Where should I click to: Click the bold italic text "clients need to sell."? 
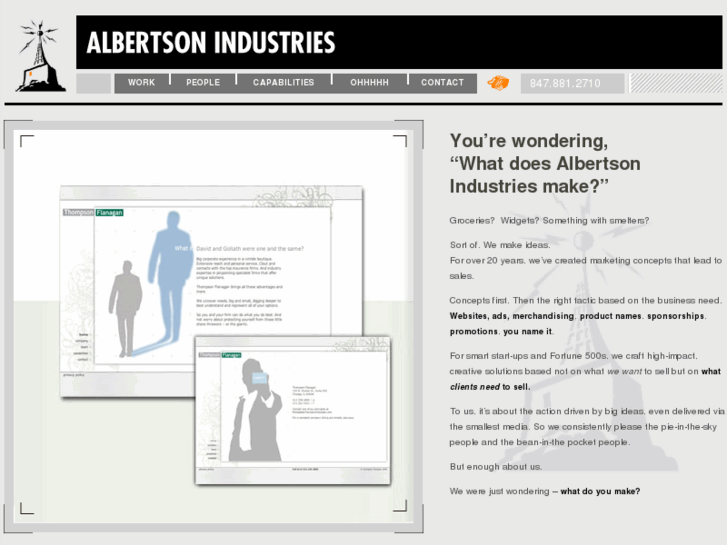[x=490, y=387]
